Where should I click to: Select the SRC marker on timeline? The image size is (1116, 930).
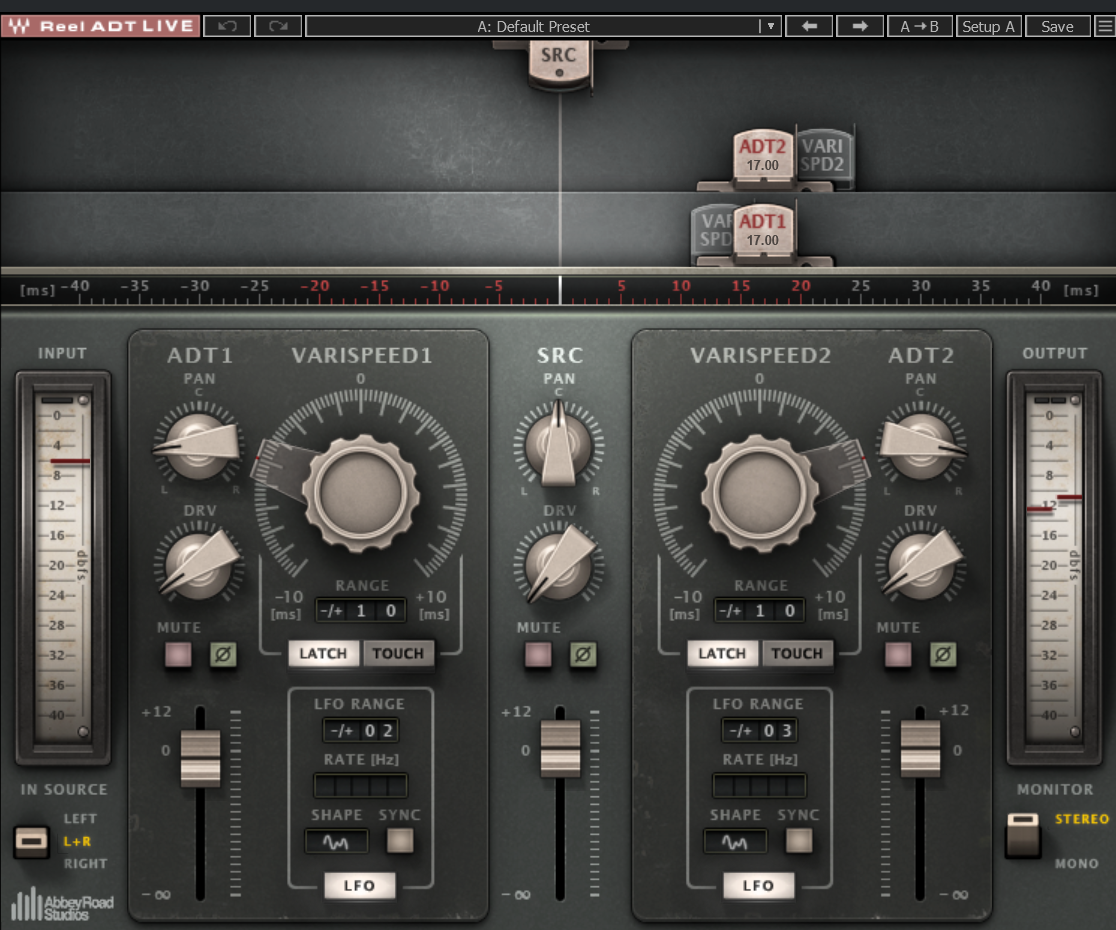point(559,64)
